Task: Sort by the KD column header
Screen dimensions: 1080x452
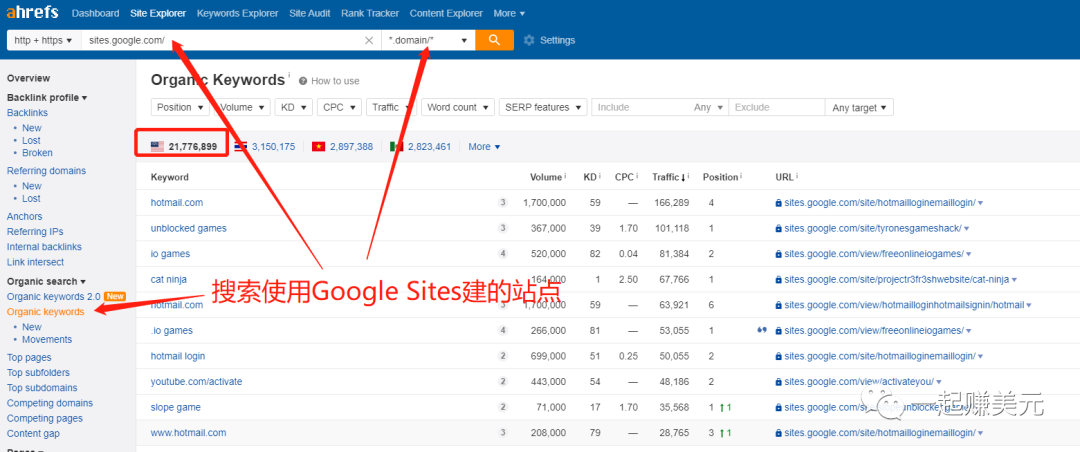Action: coord(590,177)
